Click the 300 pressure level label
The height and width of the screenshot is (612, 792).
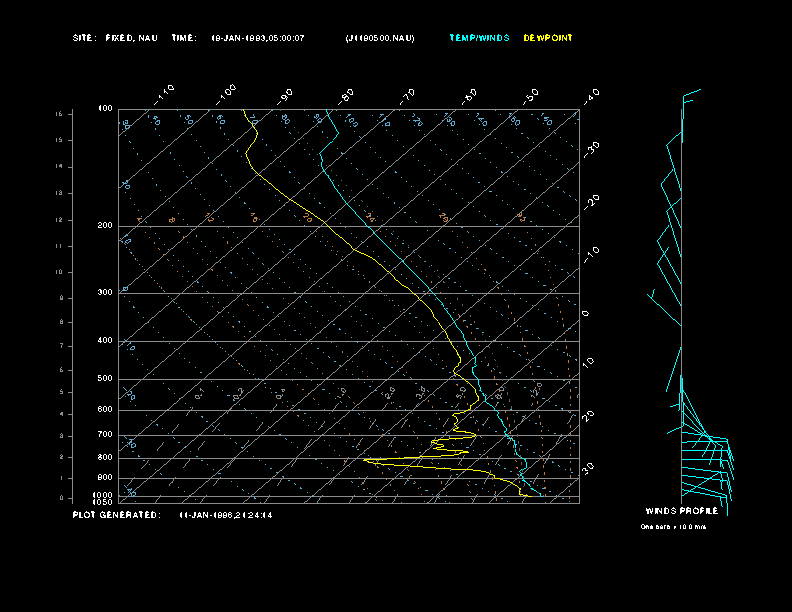[105, 292]
